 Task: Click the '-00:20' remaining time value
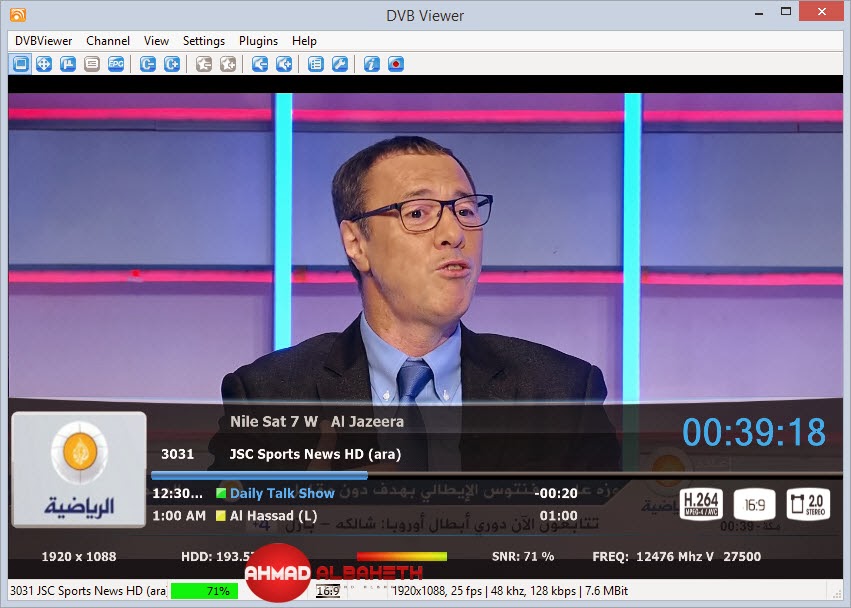tap(556, 493)
